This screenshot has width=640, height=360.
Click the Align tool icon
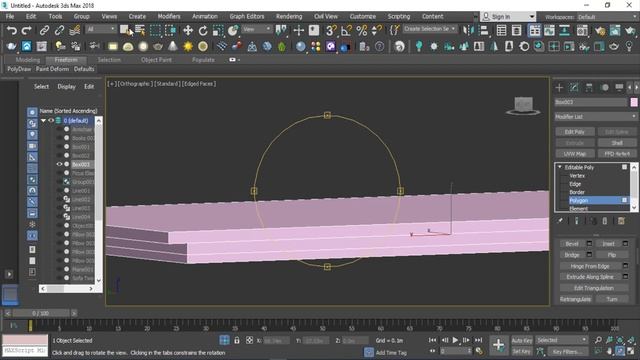click(484, 31)
